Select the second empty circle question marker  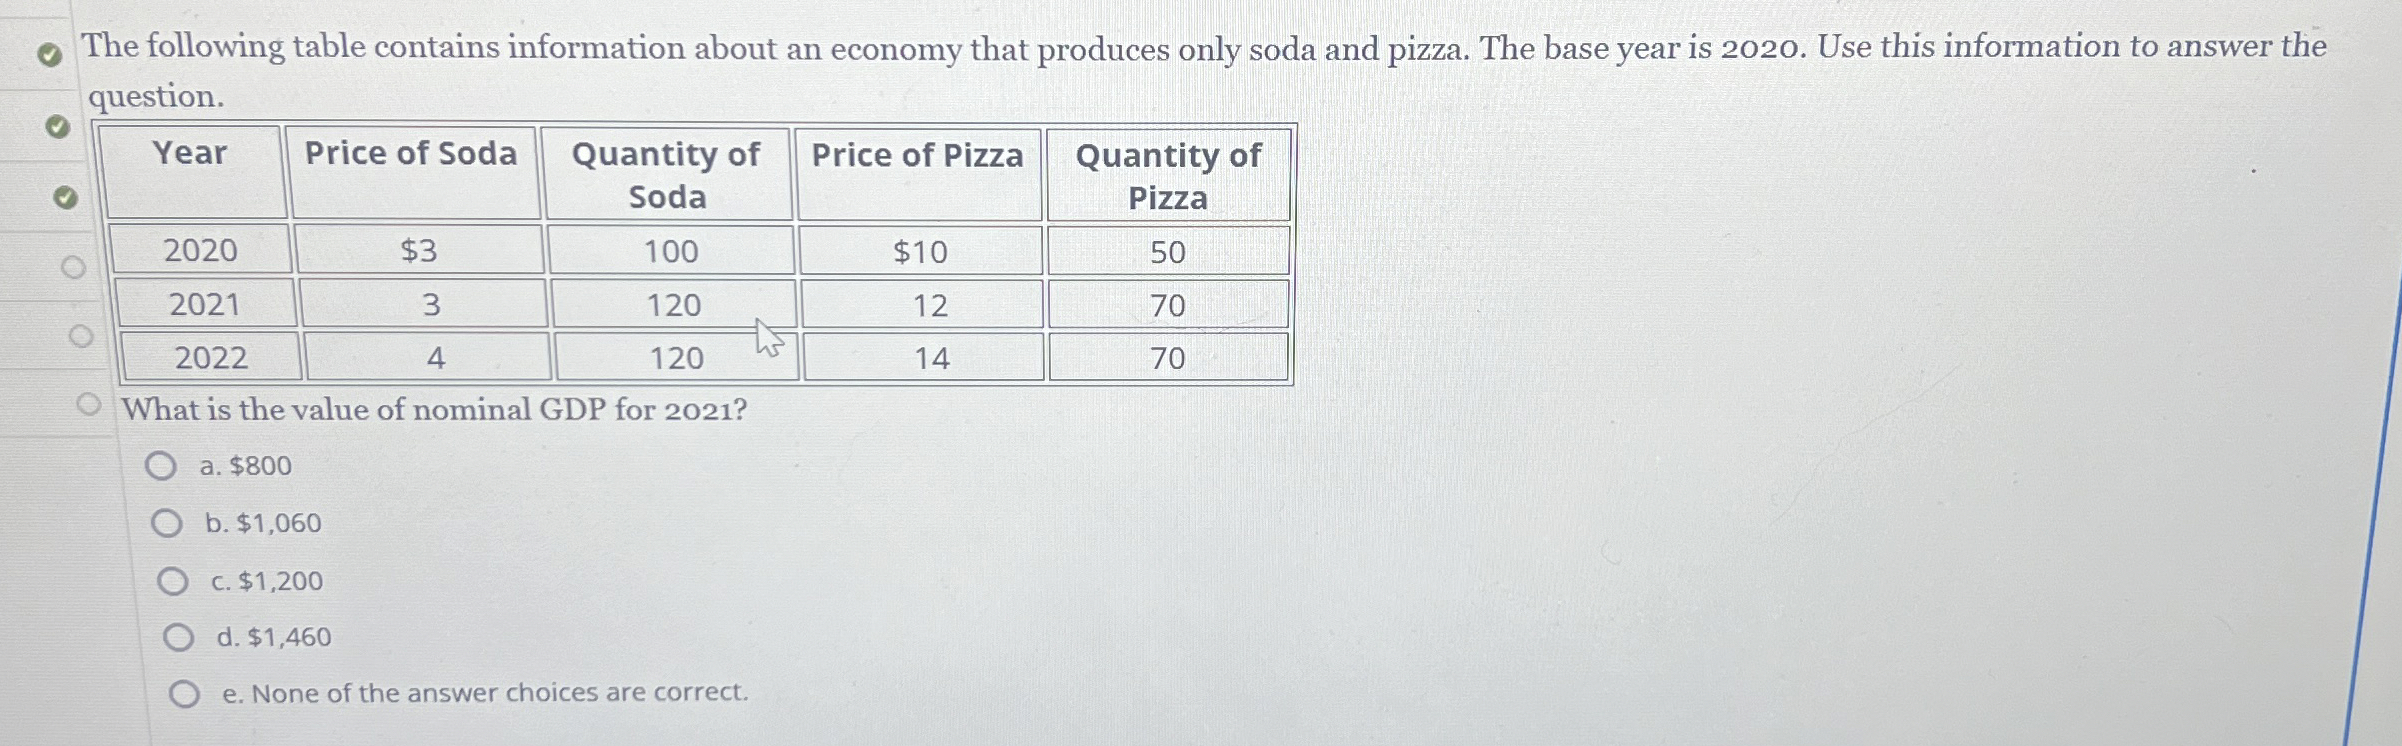pyautogui.click(x=79, y=336)
